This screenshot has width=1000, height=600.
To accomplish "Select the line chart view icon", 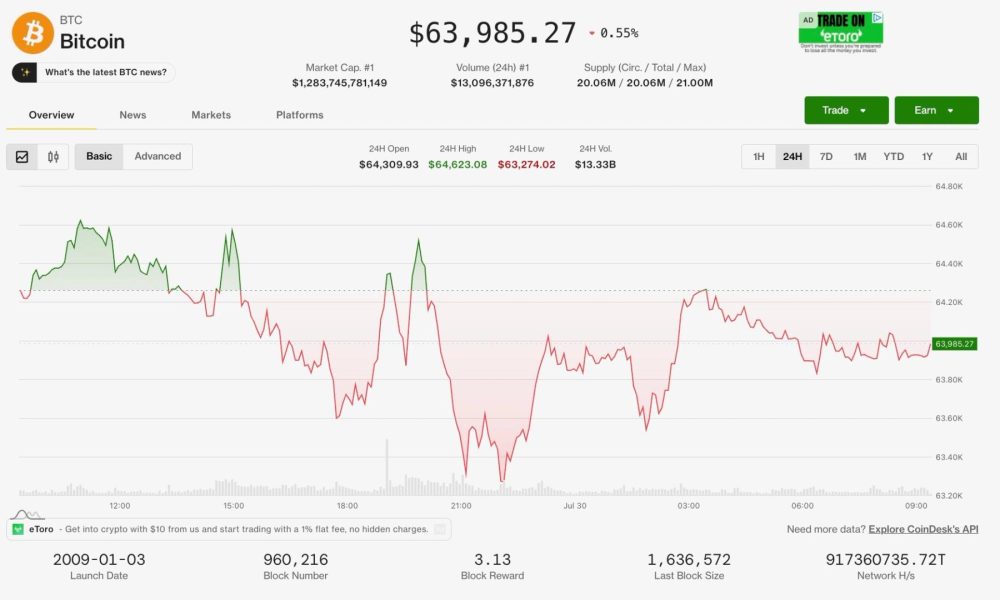I will click(x=22, y=157).
